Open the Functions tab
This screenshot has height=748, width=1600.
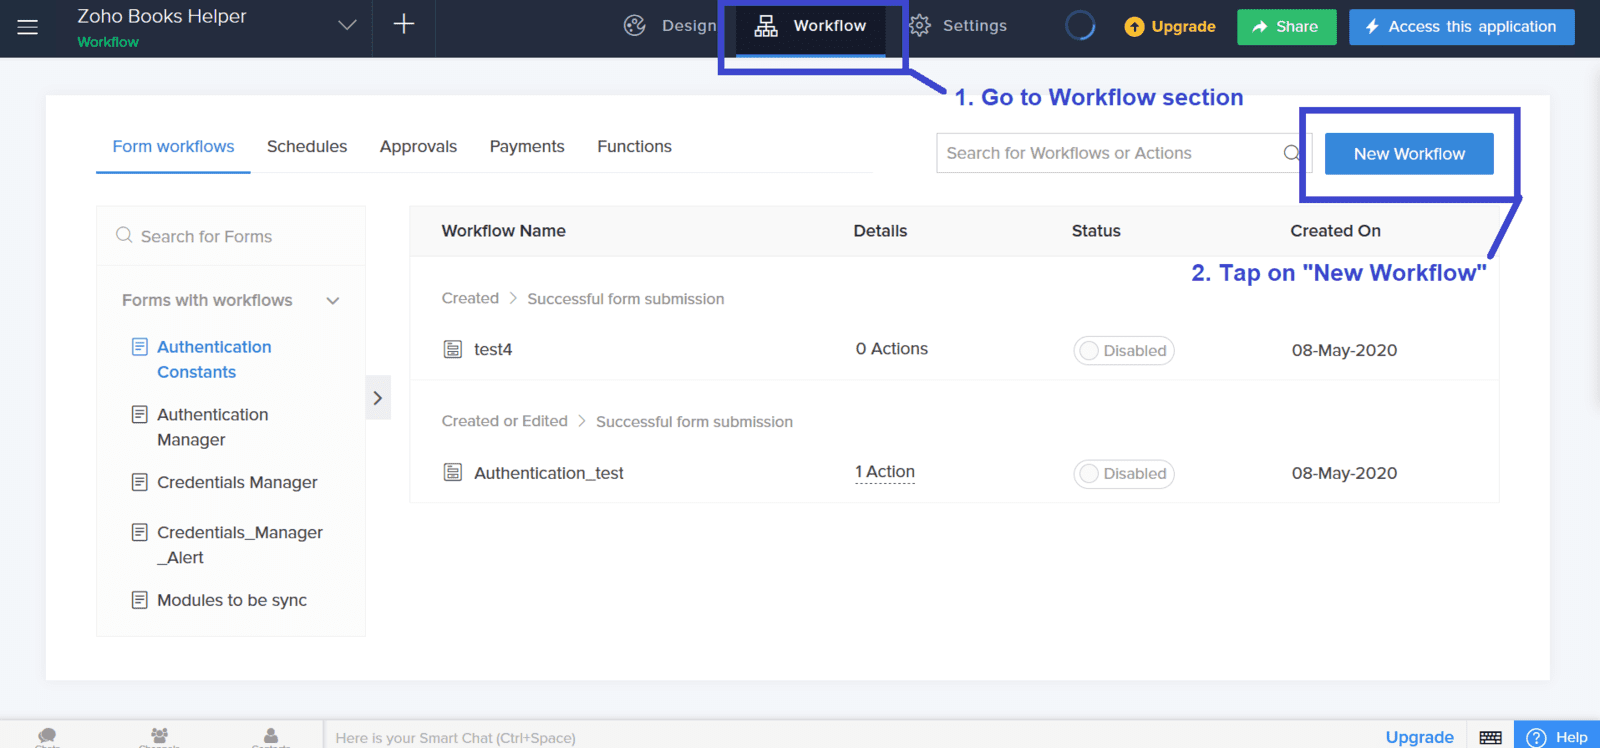[634, 147]
